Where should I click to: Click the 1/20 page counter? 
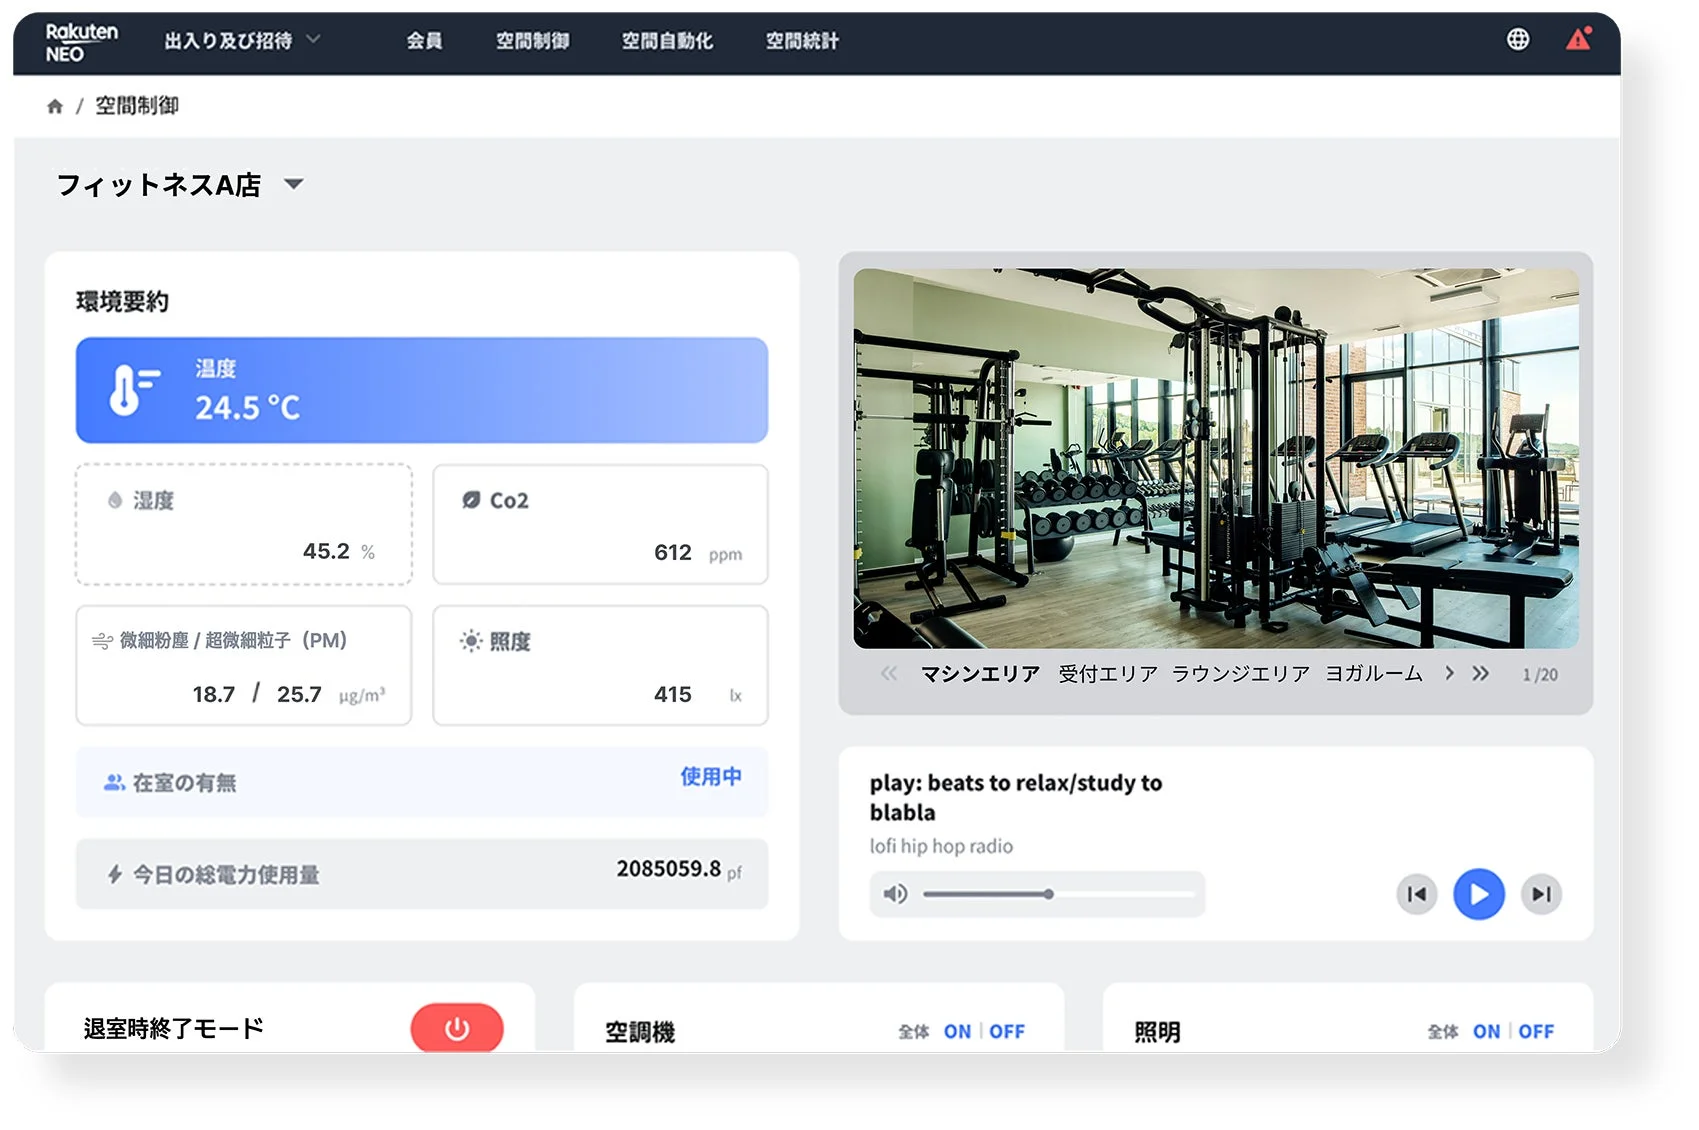click(1540, 675)
